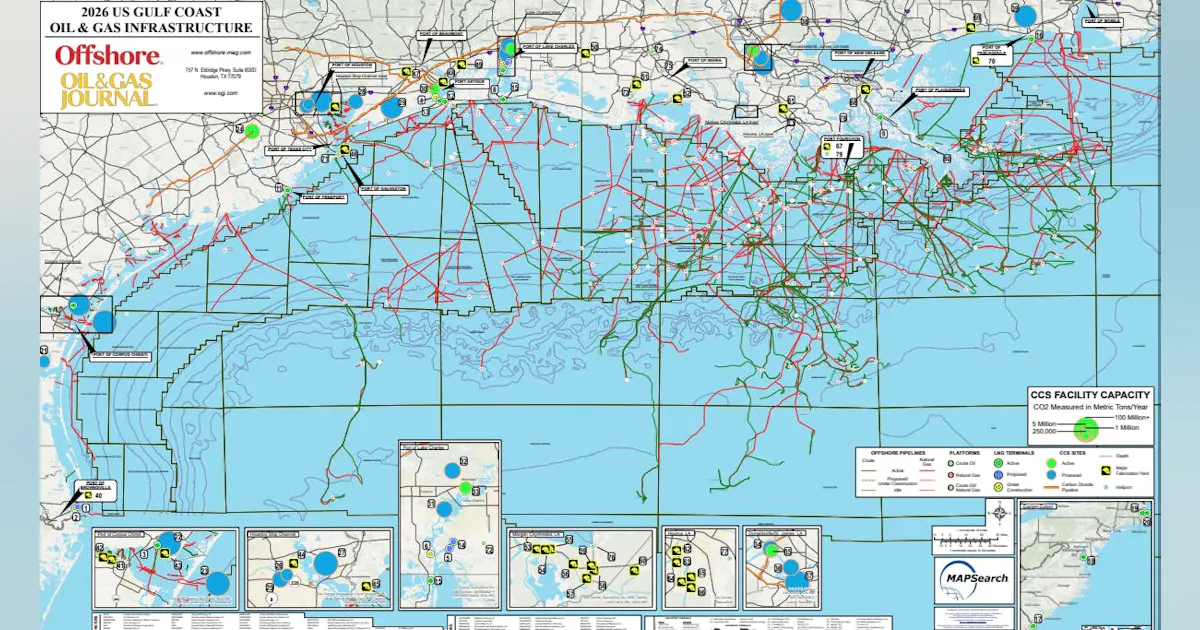Click the fabrication yard icon beside Port Fourchon 67
Viewport: 1200px width, 630px height.
click(x=828, y=146)
